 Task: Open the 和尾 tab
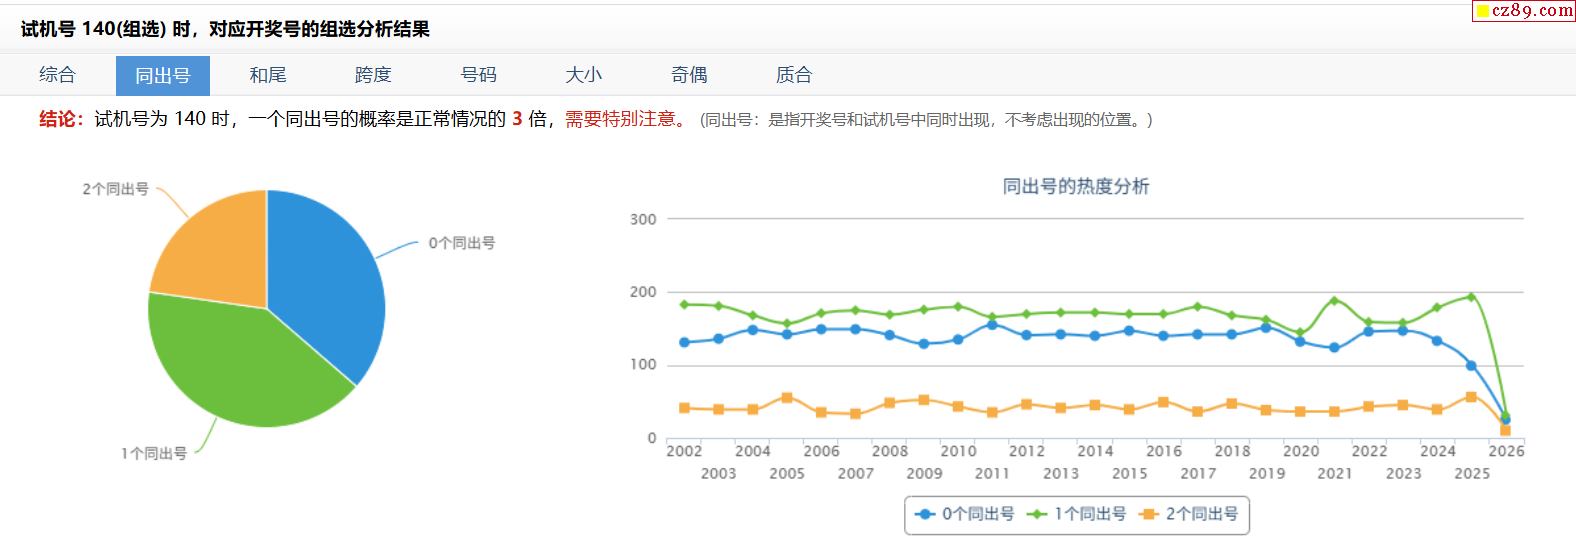coord(268,75)
